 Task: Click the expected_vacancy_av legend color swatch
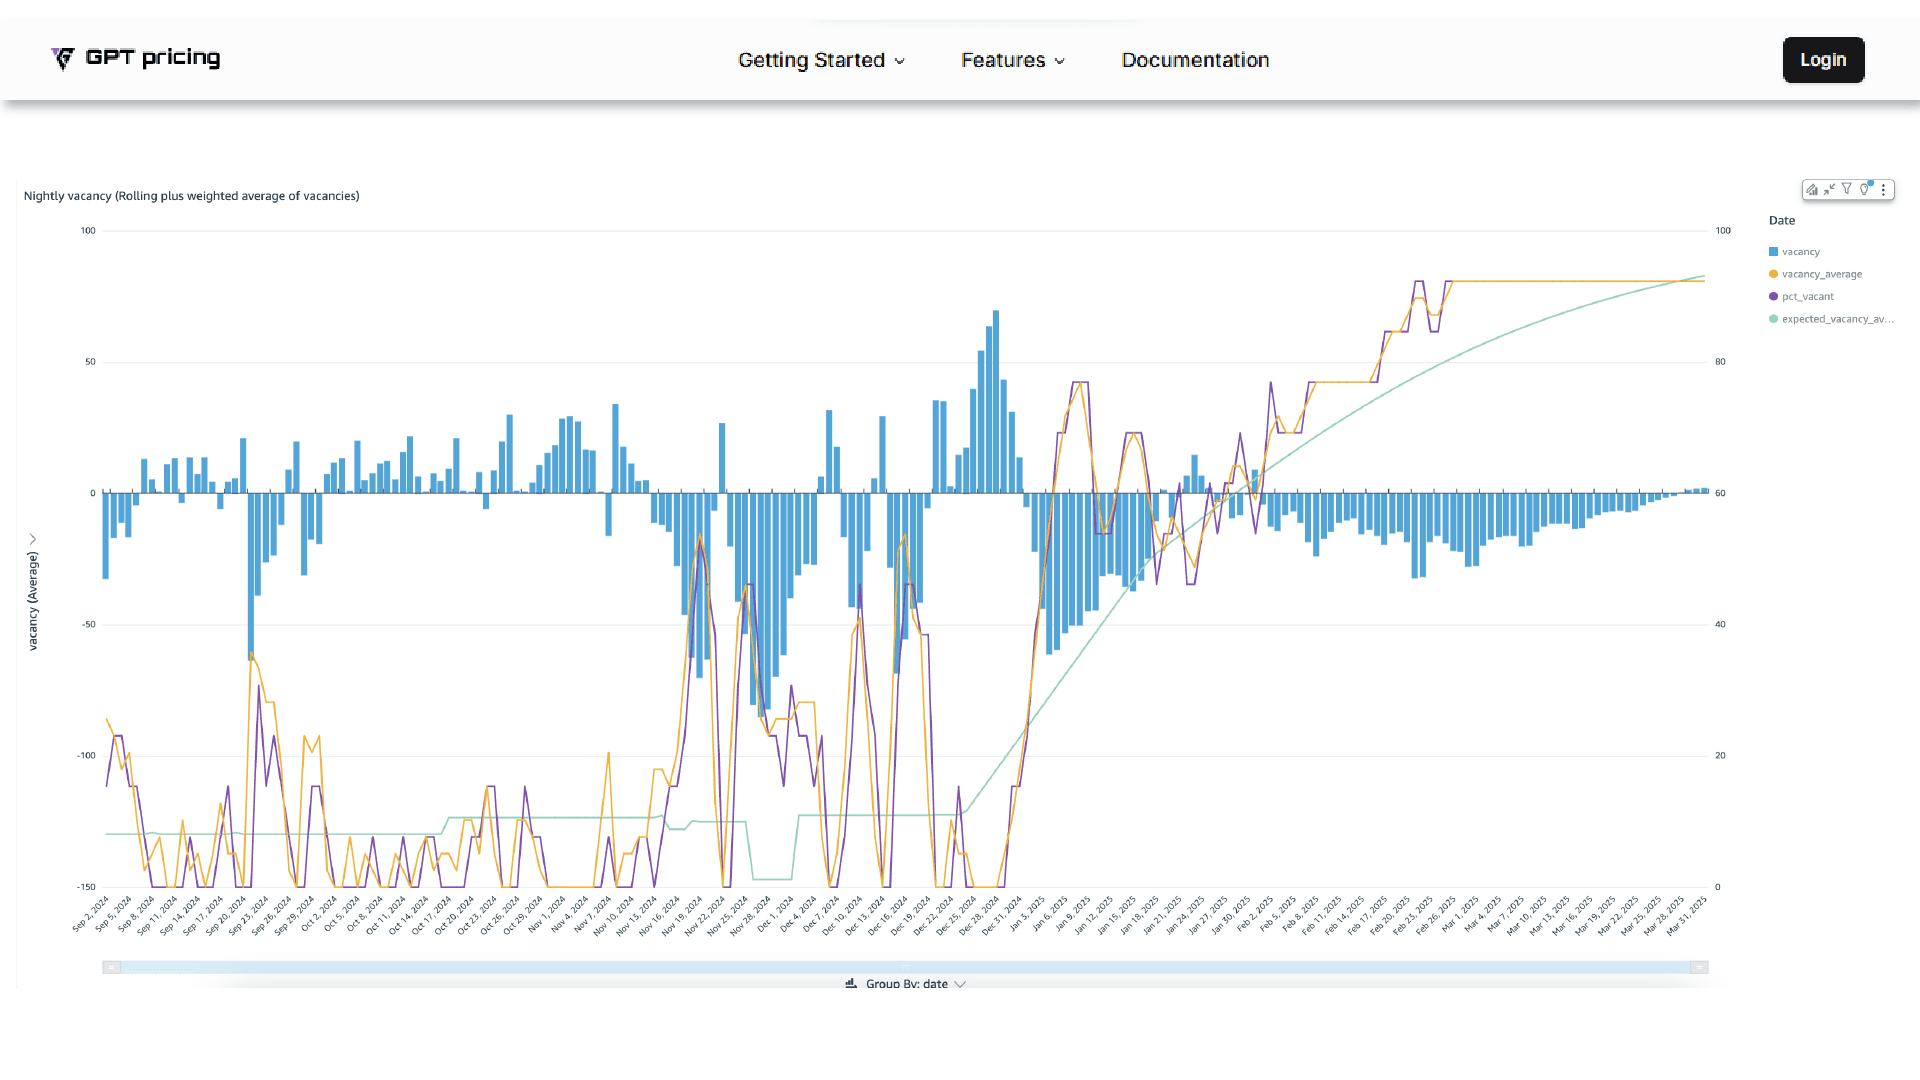click(x=1773, y=319)
